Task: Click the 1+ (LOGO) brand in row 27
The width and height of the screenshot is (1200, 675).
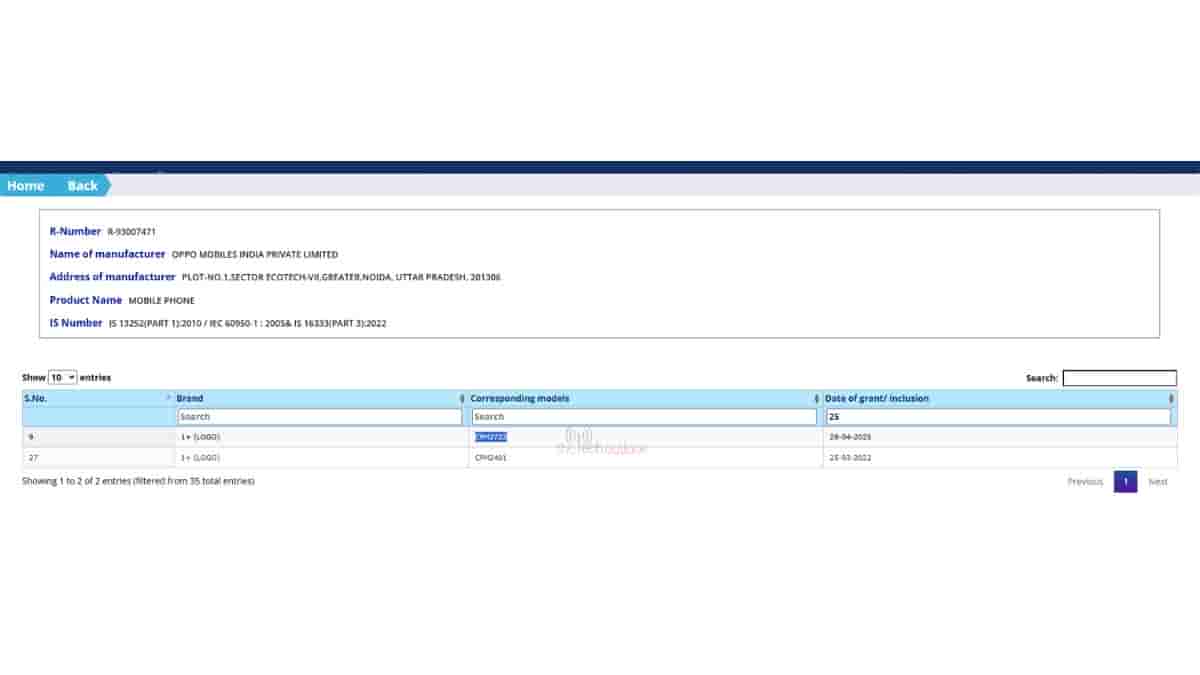Action: tap(200, 457)
